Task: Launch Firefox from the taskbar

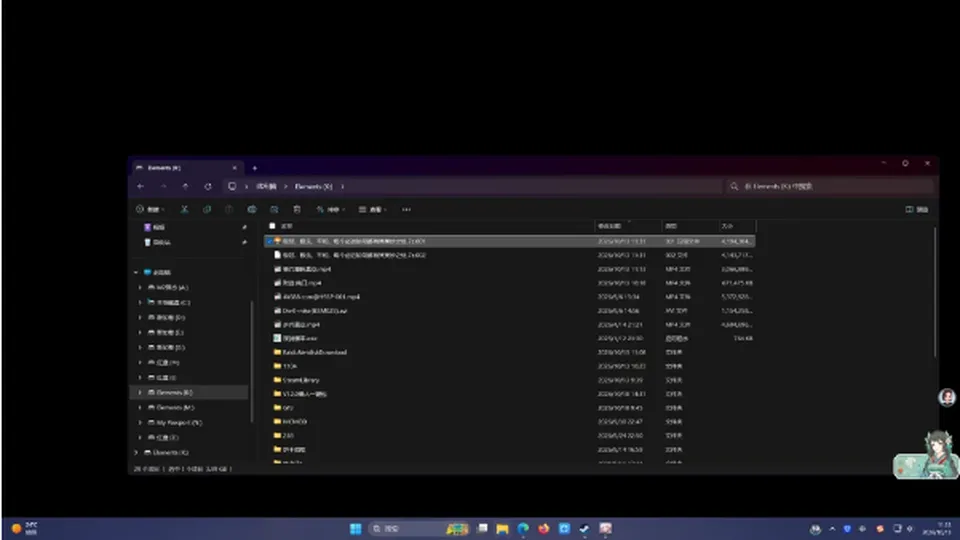Action: click(x=544, y=528)
